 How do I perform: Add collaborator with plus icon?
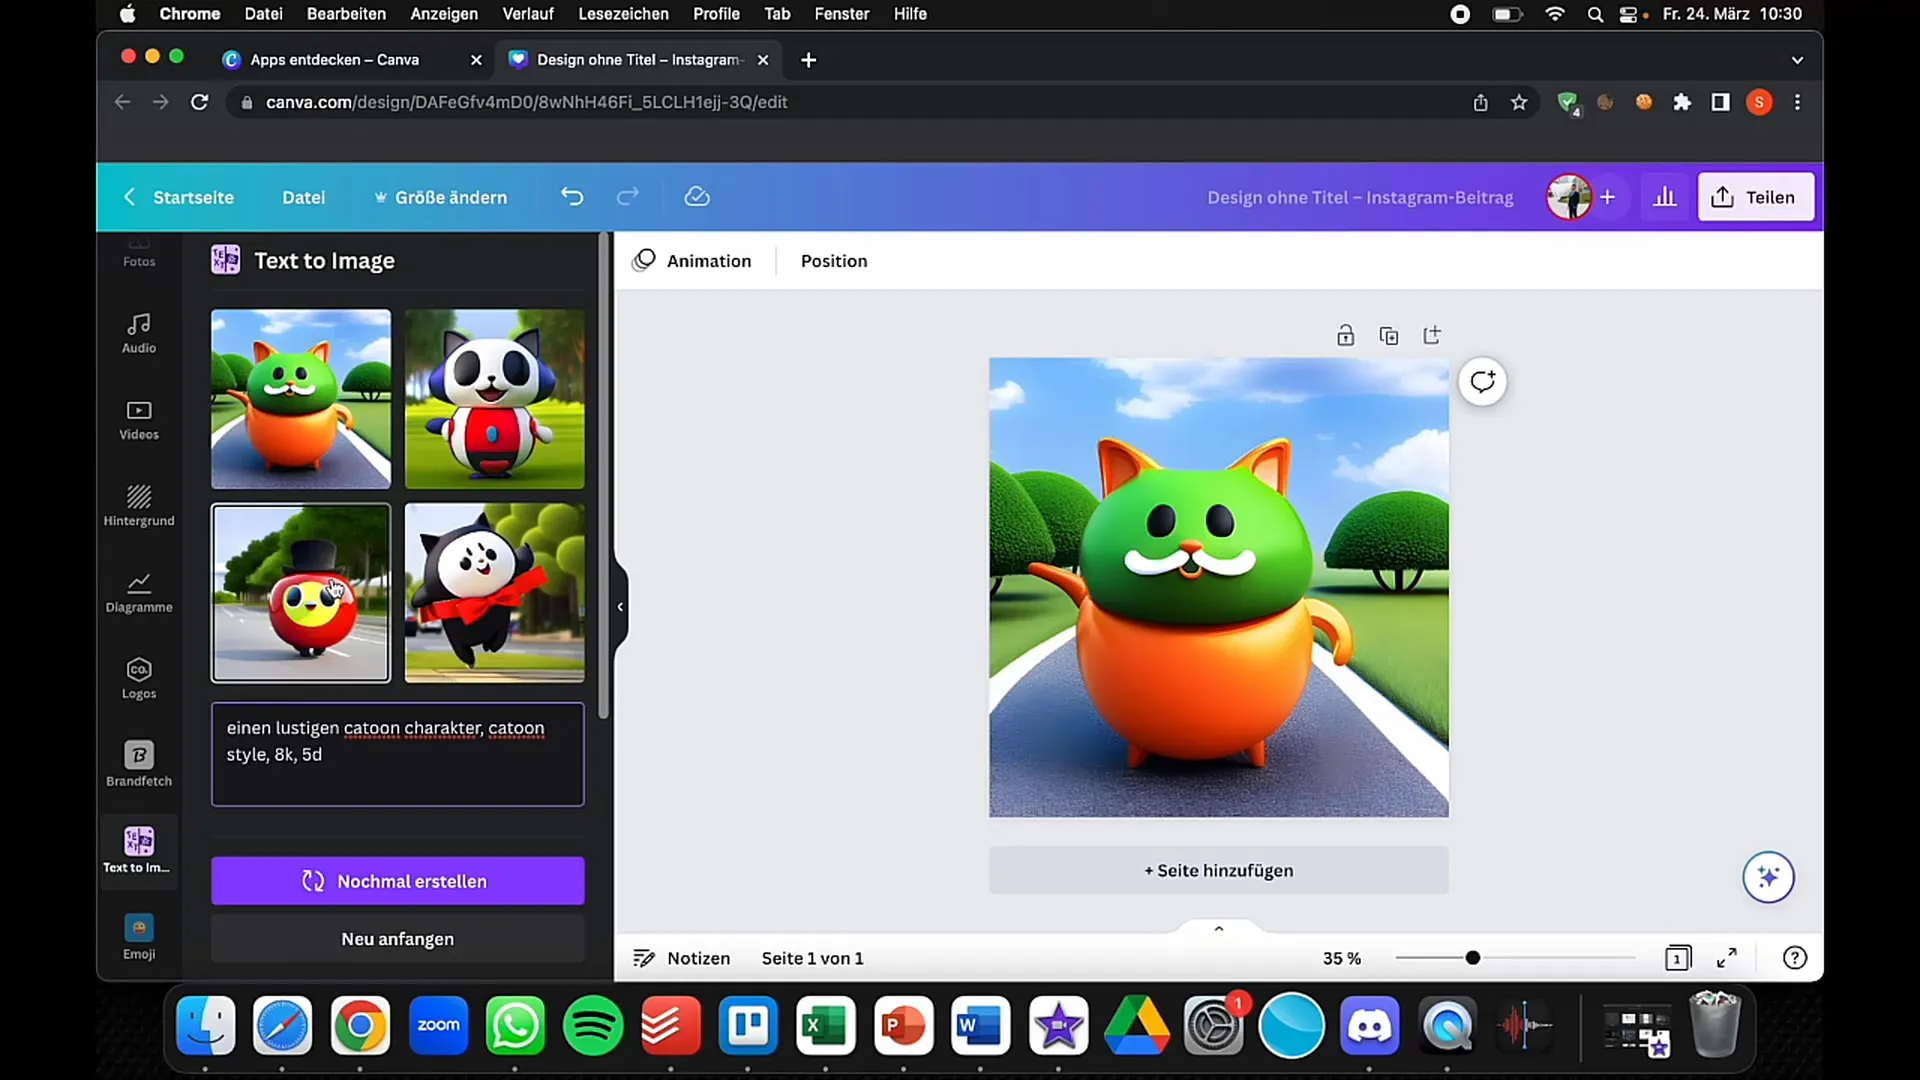[1607, 197]
